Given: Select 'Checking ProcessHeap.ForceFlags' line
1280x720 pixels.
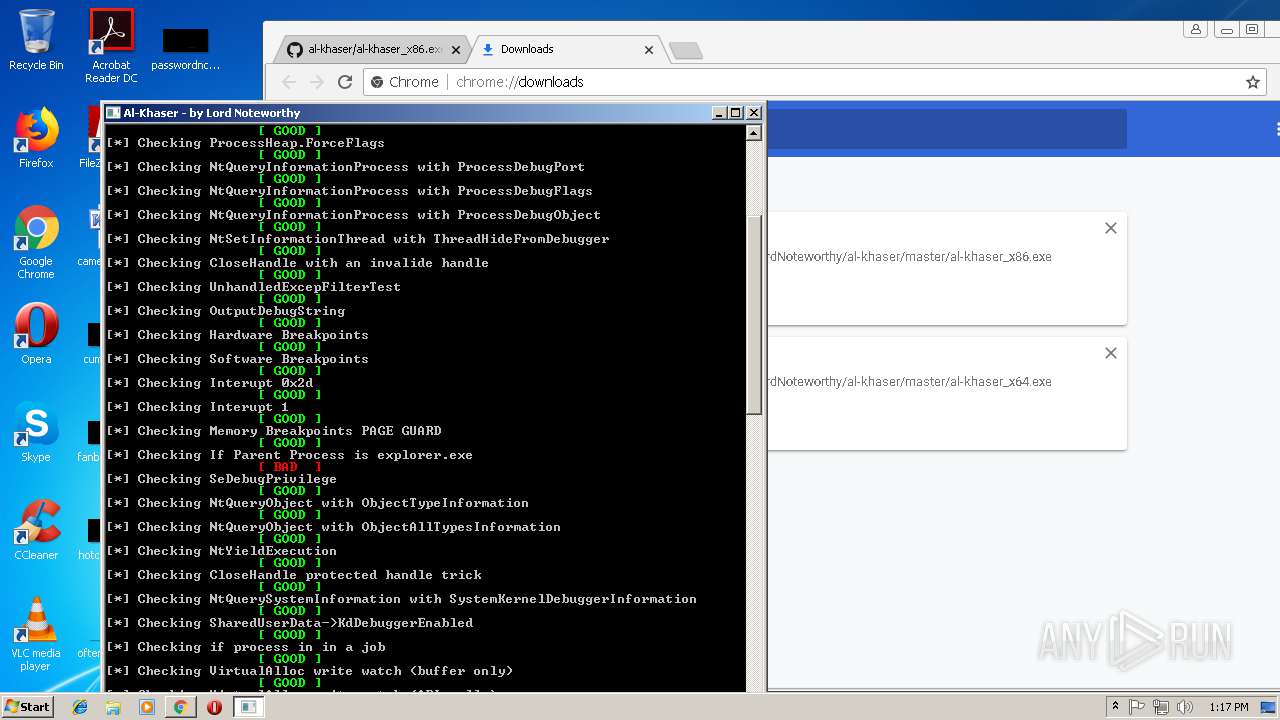Looking at the screenshot, I should (x=245, y=143).
